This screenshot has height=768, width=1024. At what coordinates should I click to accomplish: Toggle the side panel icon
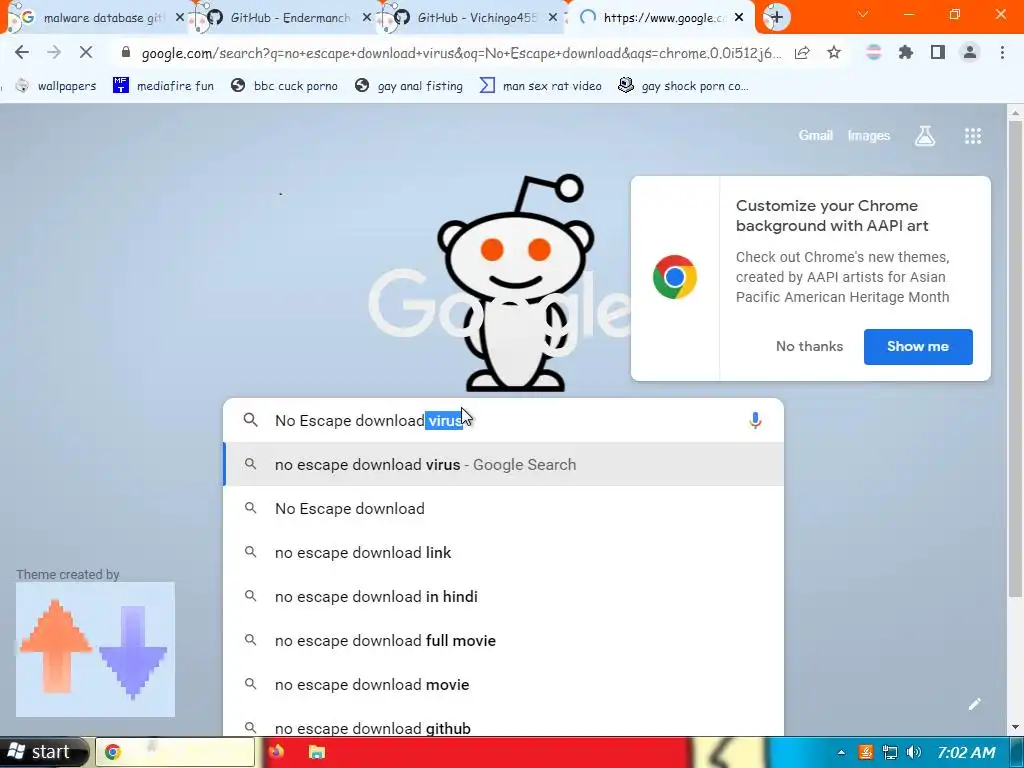(938, 53)
